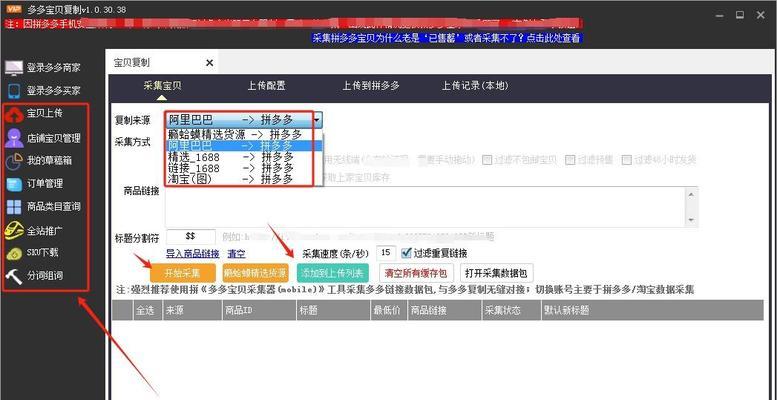Click the 商品链接 scrollbar down arrow
Image resolution: width=777 pixels, height=400 pixels.
(x=692, y=220)
